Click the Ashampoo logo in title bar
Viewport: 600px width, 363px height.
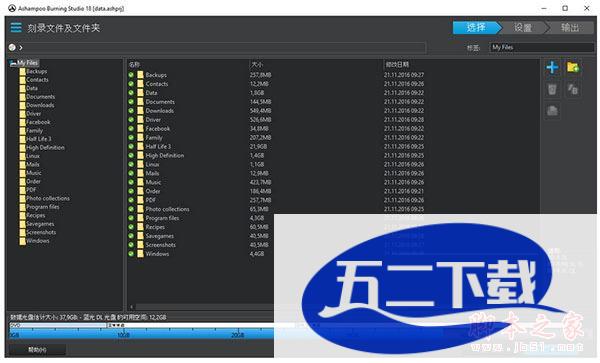(12, 8)
